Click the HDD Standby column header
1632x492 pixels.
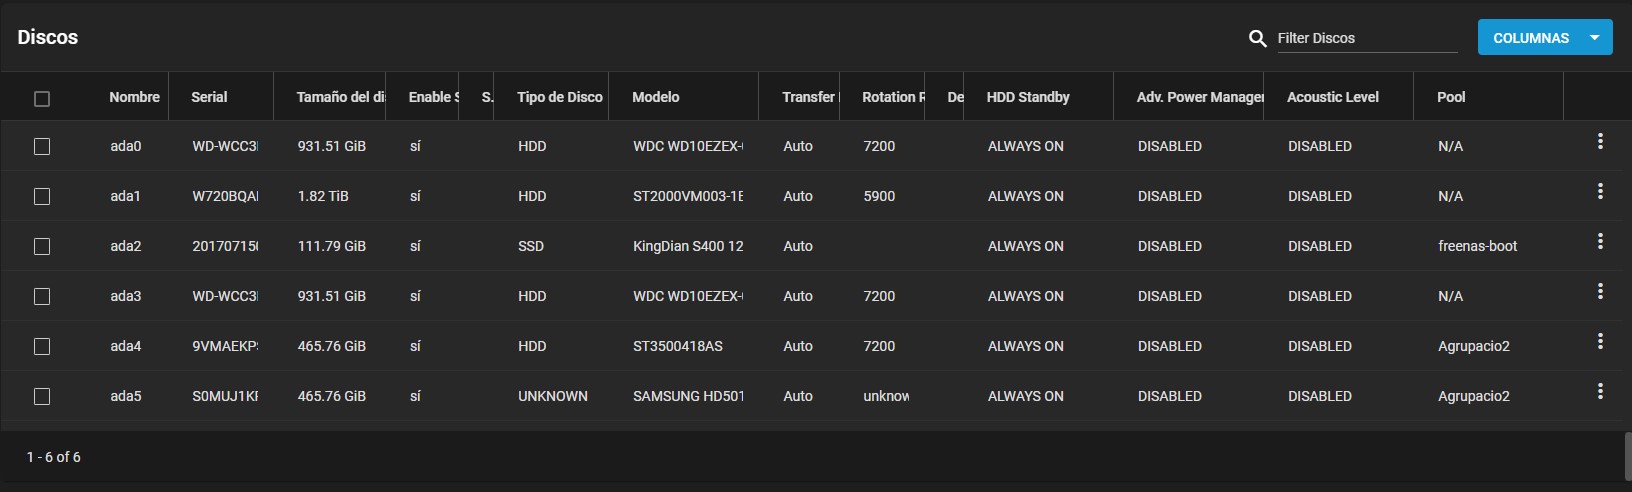pos(1028,97)
